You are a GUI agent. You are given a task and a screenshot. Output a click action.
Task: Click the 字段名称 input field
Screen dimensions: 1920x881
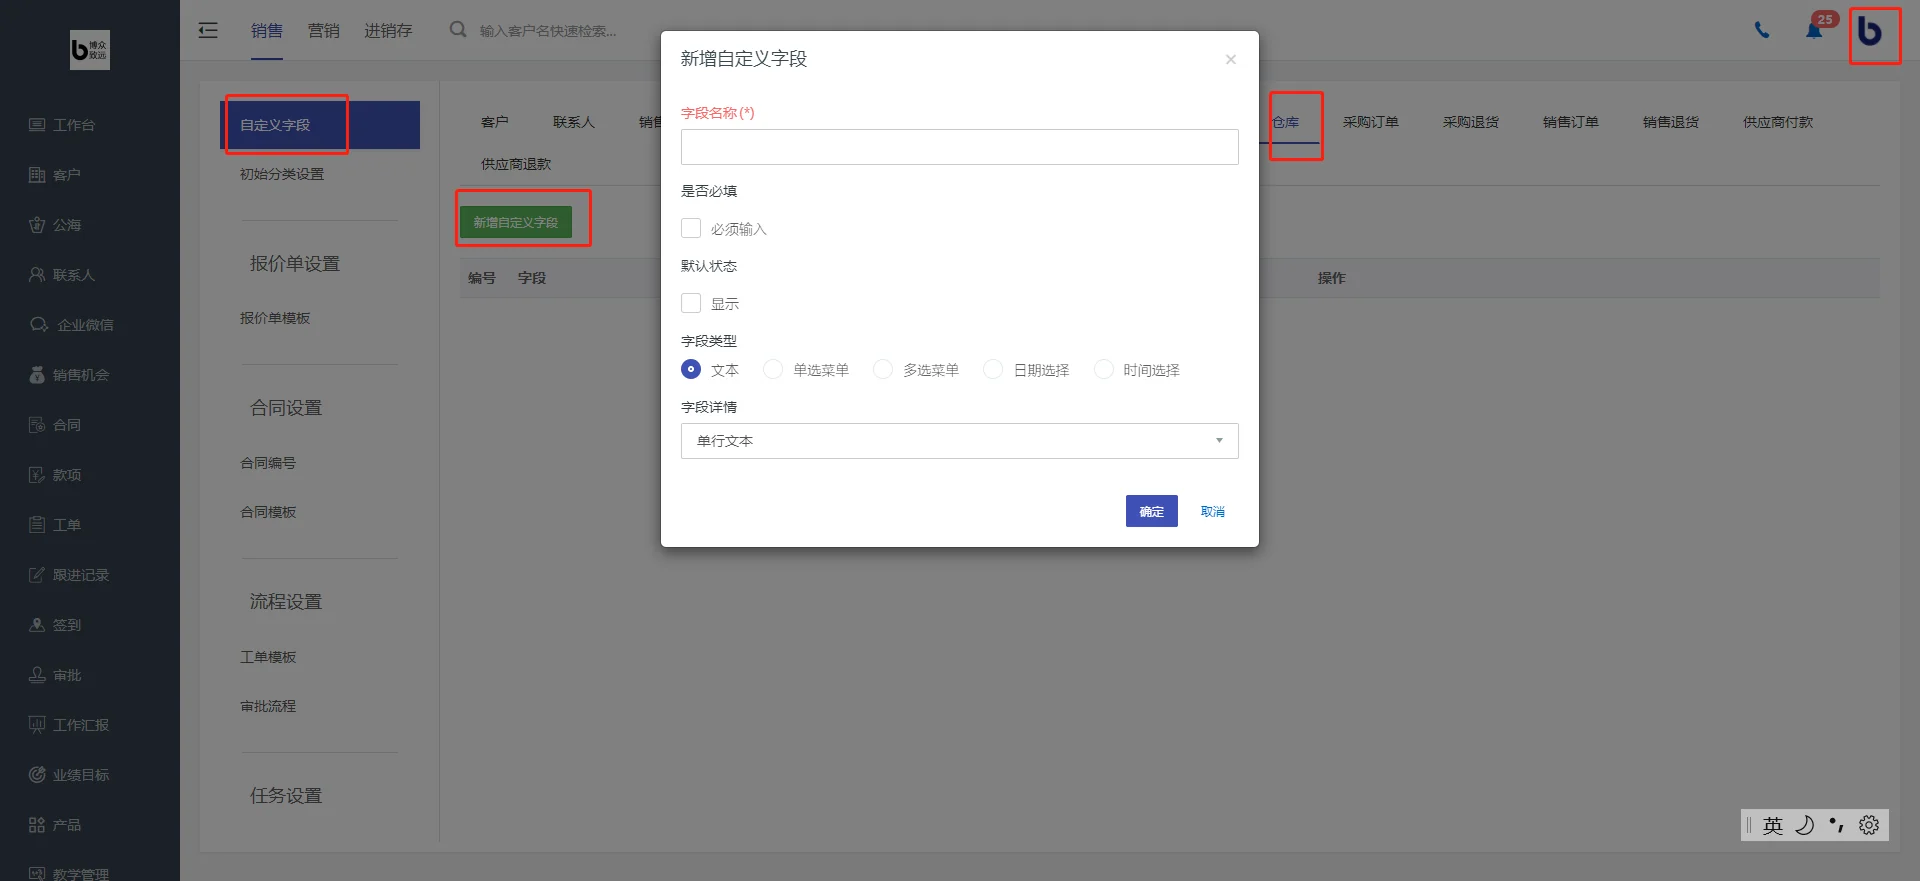pyautogui.click(x=960, y=147)
